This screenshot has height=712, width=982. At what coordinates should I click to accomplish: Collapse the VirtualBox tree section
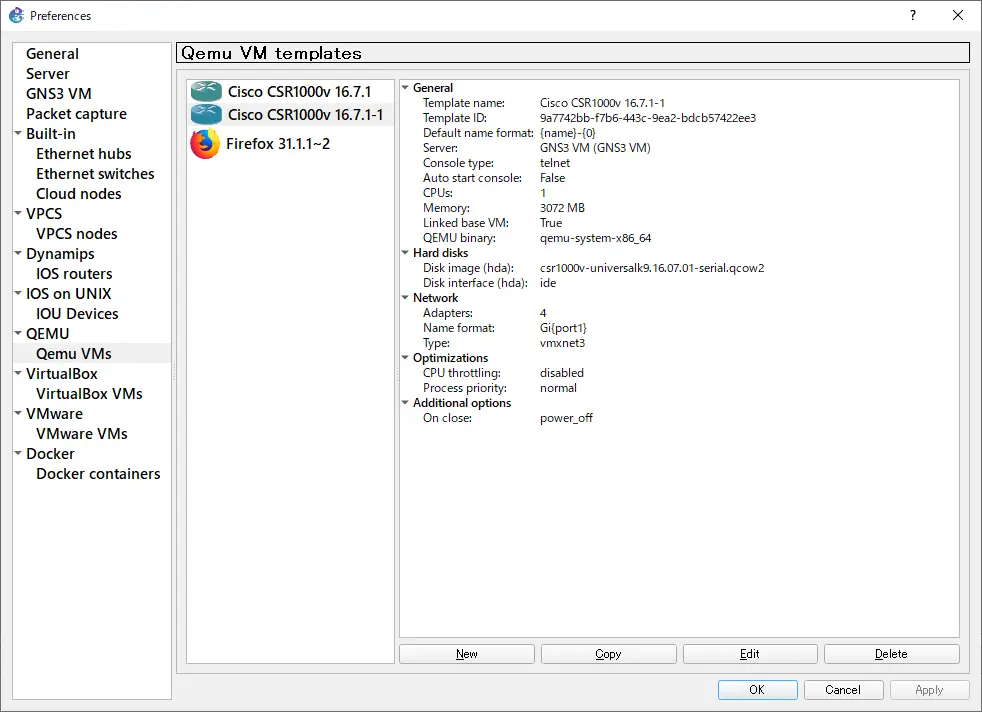click(18, 373)
